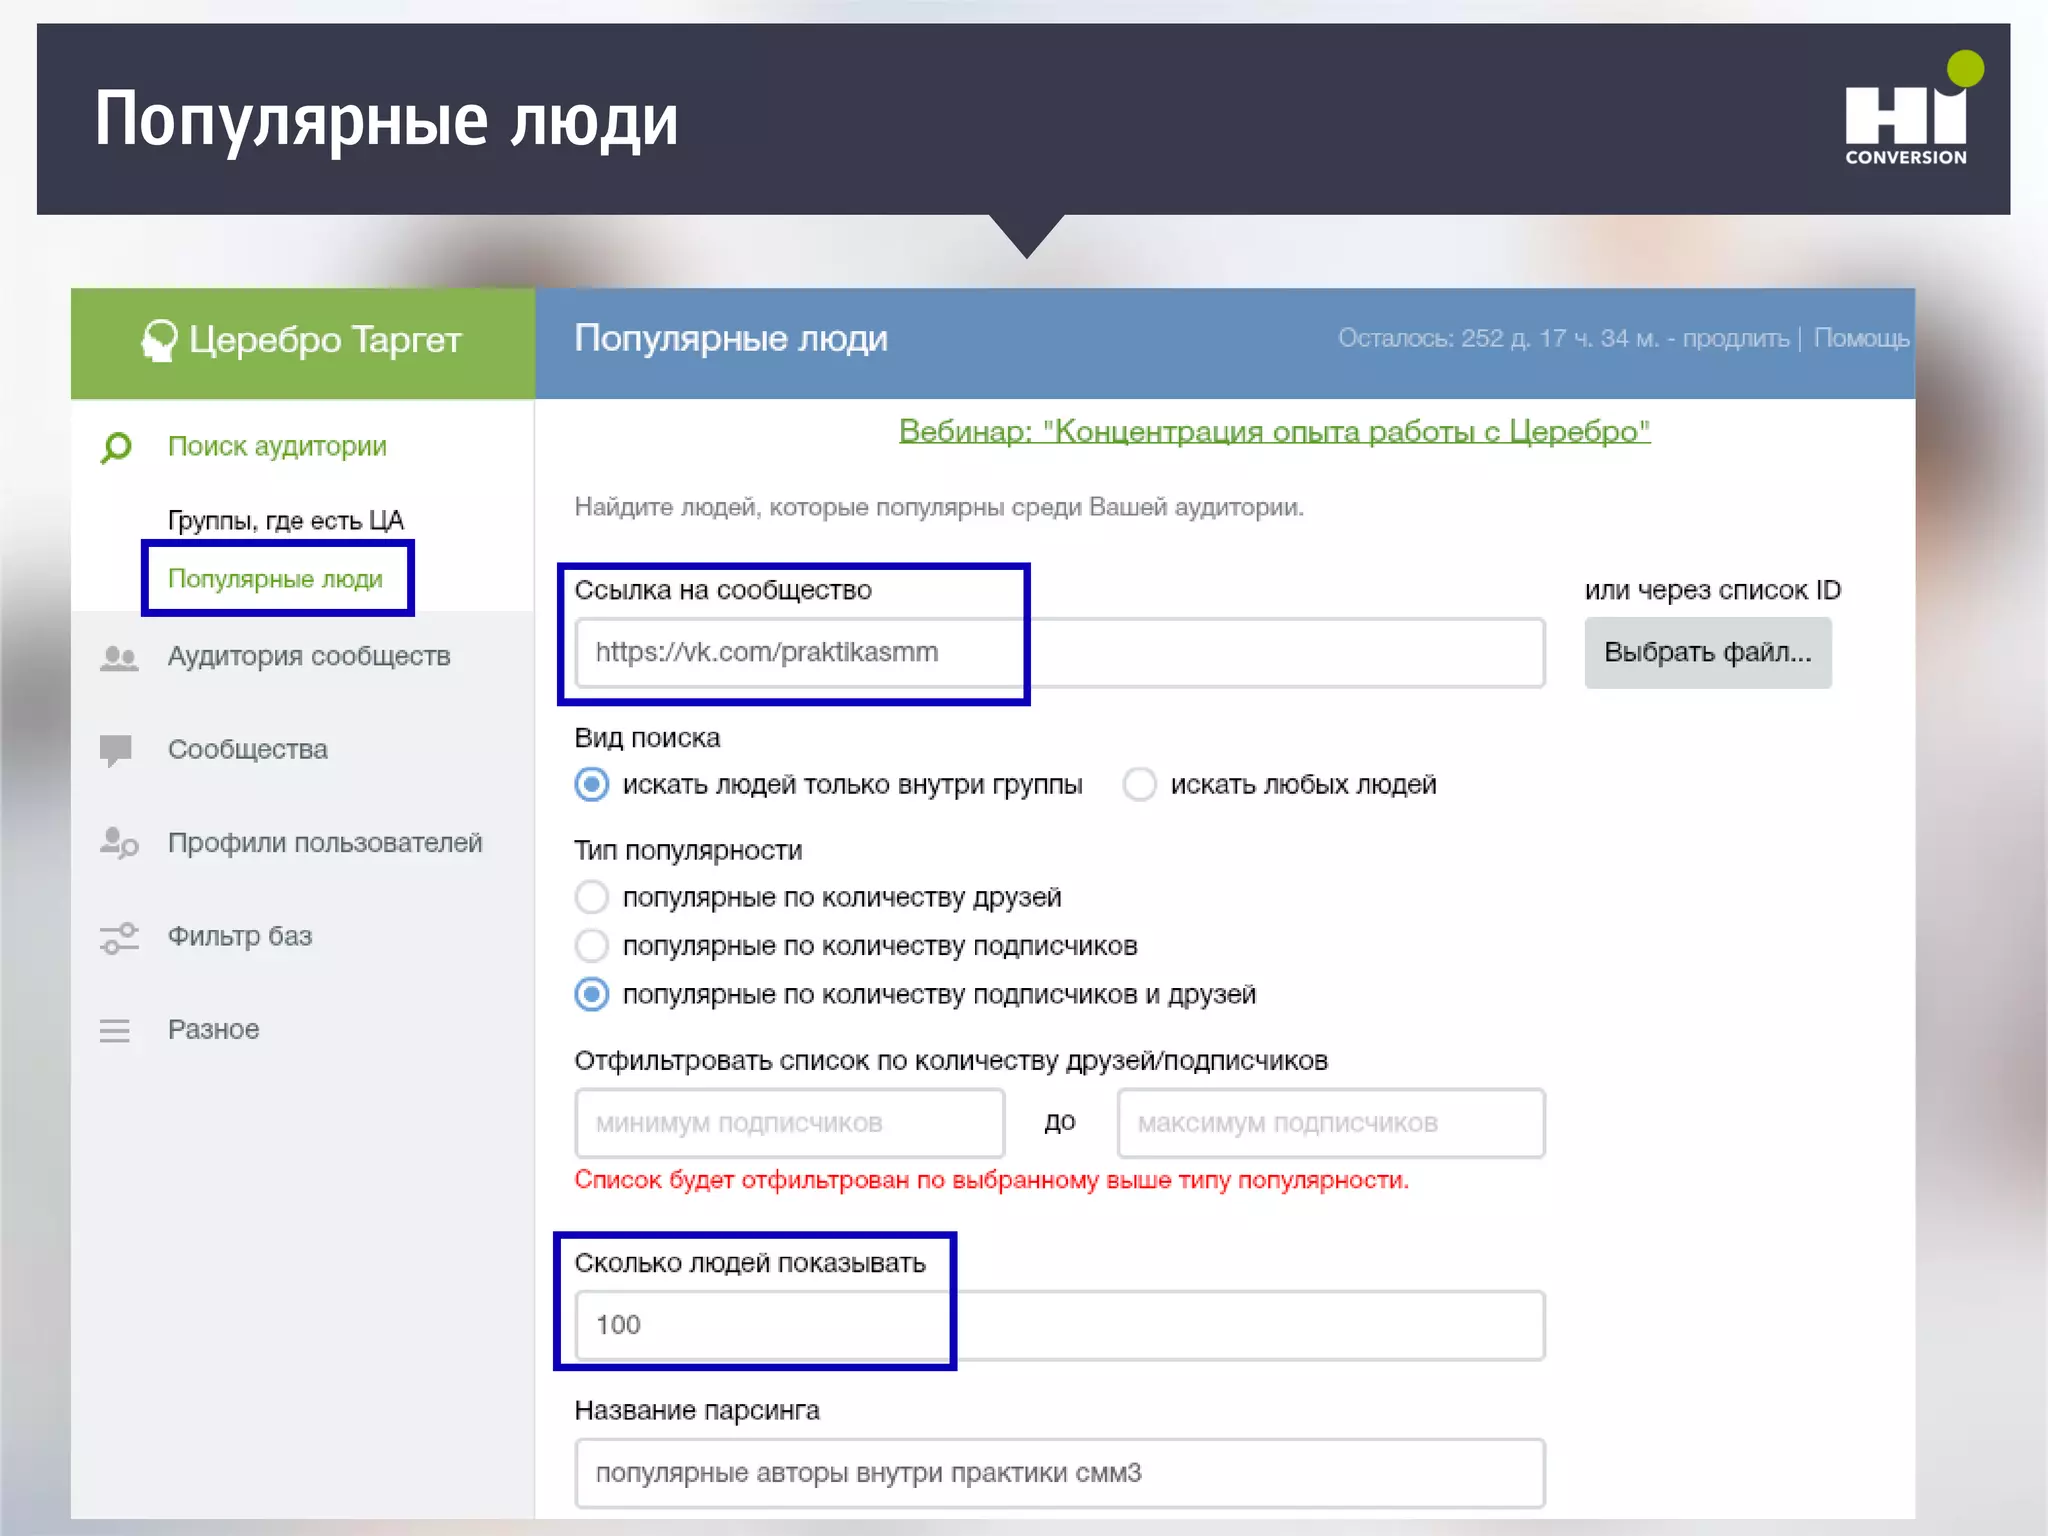Viewport: 2048px width, 1536px height.
Task: Open the Разное menu section
Action: (x=213, y=1029)
